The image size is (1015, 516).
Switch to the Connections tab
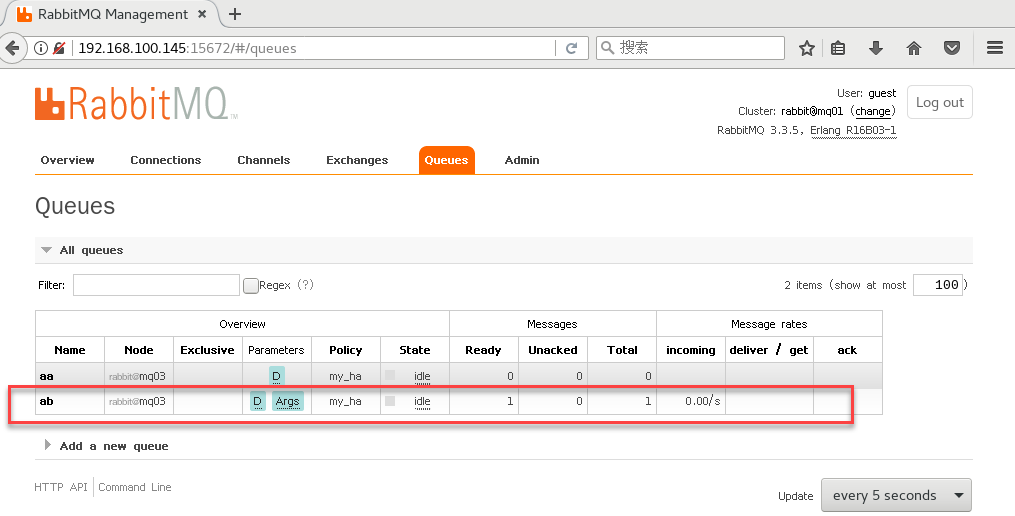pos(166,161)
